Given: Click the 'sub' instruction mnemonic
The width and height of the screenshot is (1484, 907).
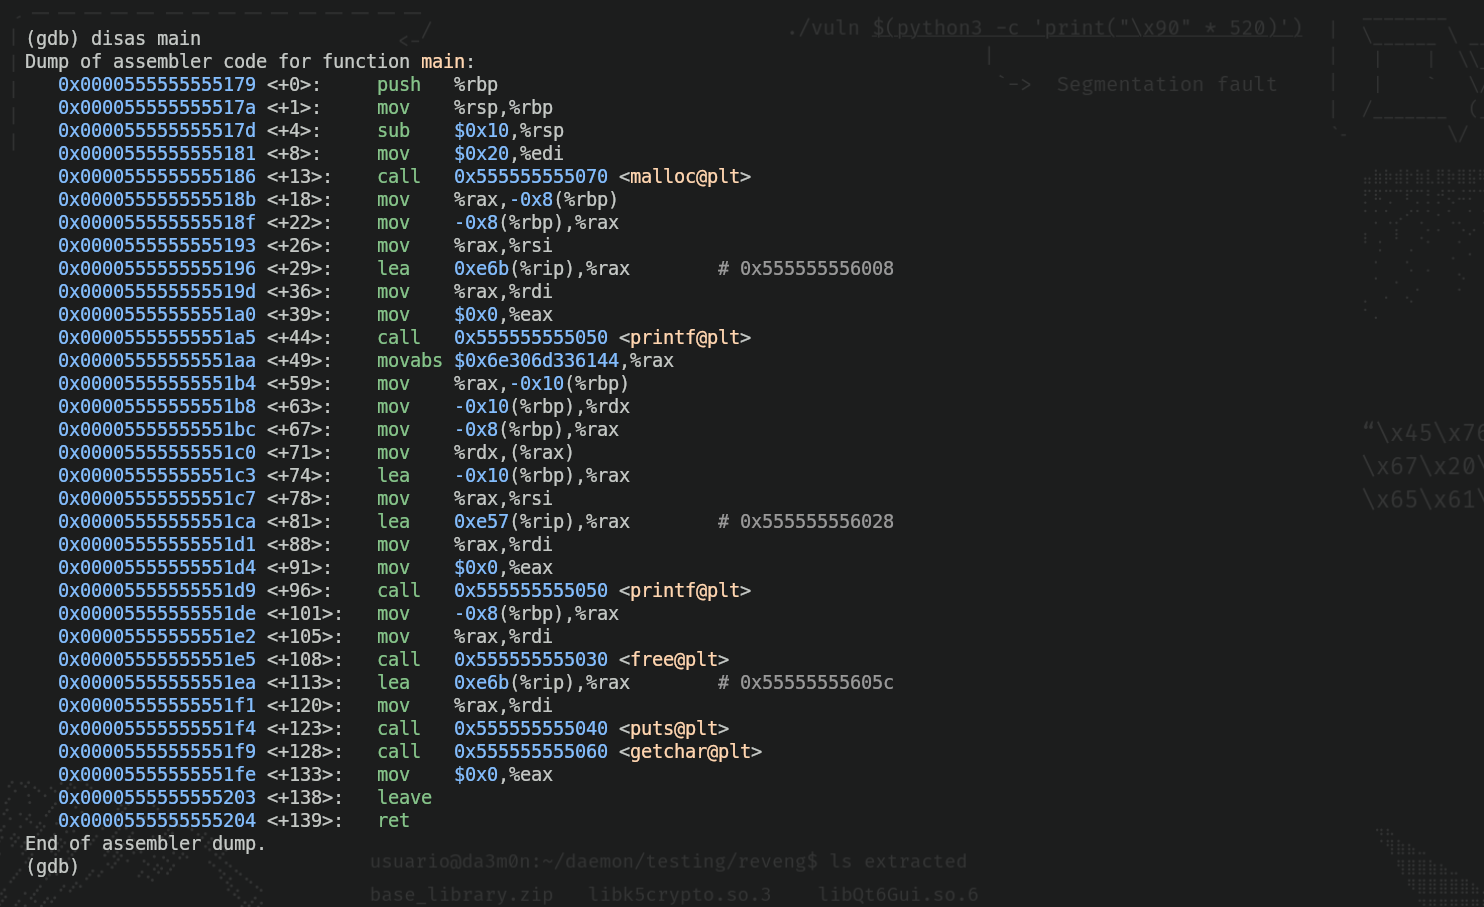Looking at the screenshot, I should [x=393, y=130].
